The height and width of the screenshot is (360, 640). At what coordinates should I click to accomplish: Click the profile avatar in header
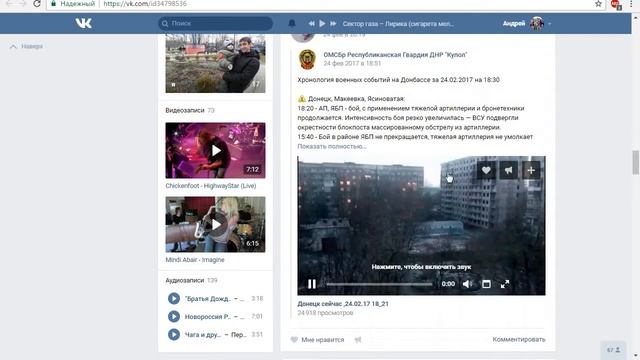[536, 23]
